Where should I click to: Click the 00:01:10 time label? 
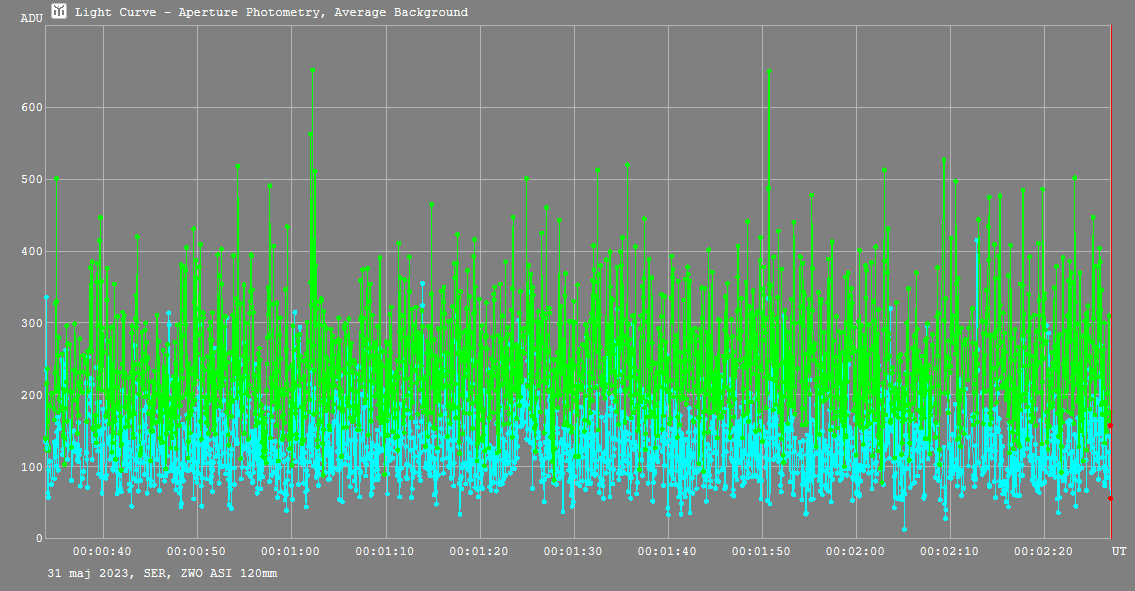point(384,551)
